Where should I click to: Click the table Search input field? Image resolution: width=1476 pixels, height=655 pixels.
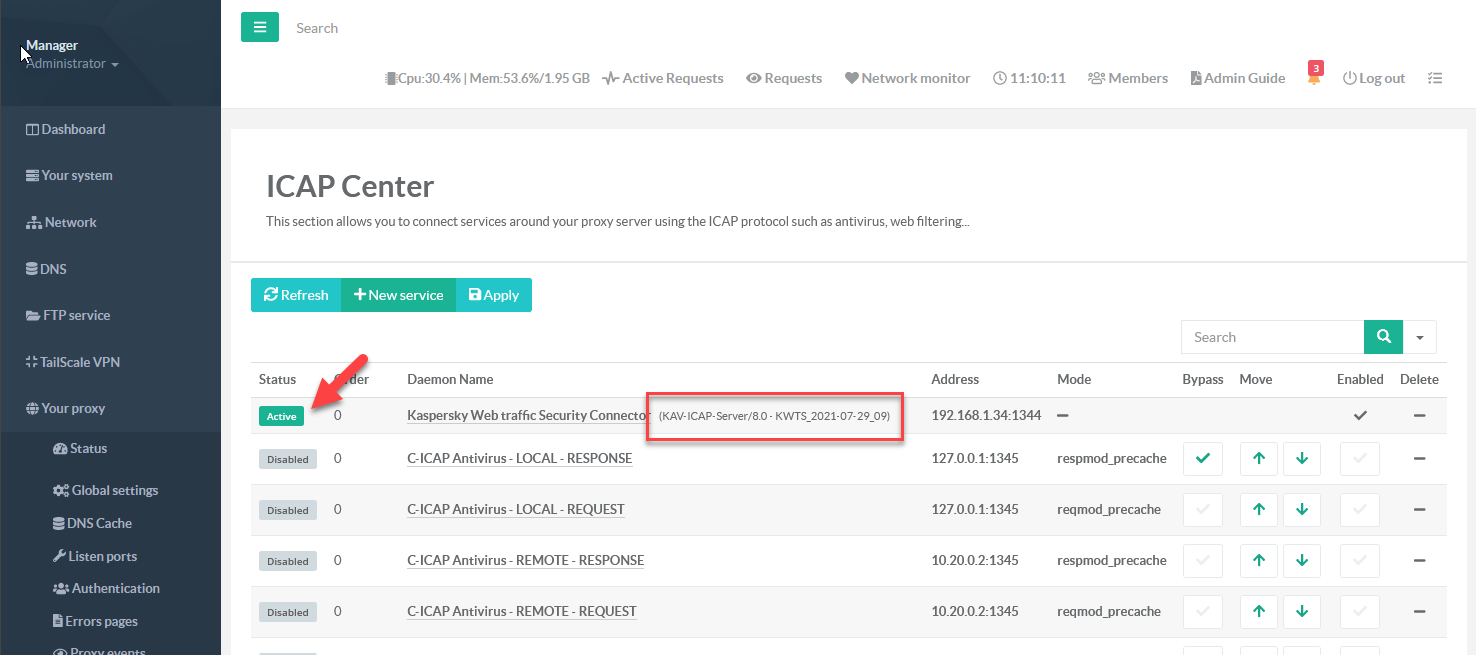(x=1272, y=337)
